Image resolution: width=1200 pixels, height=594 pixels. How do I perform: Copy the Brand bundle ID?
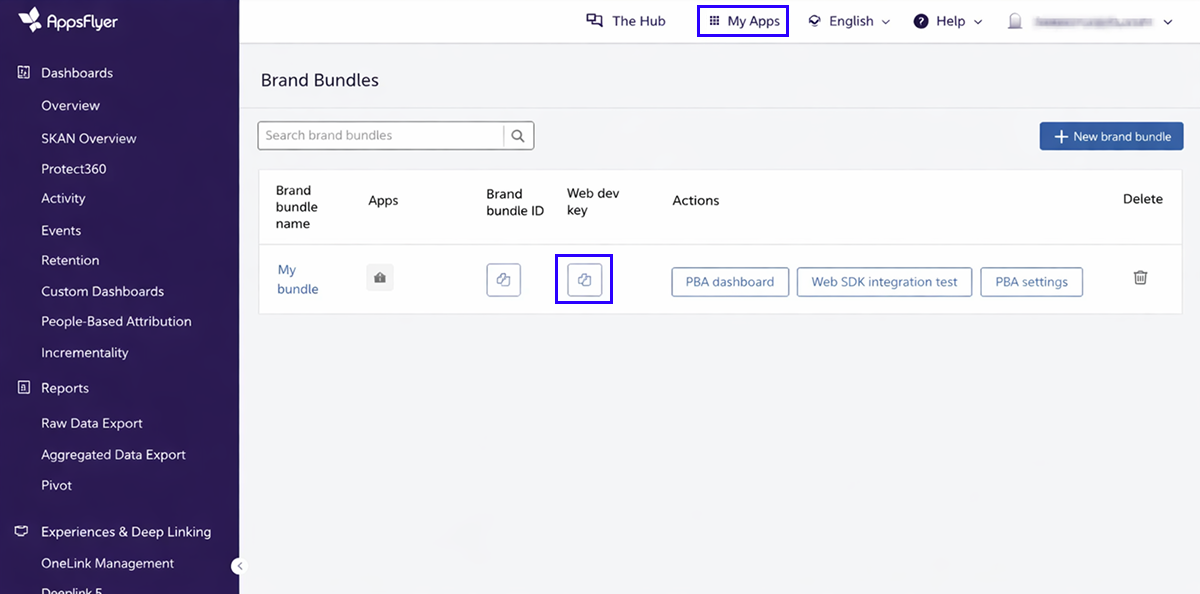click(503, 280)
